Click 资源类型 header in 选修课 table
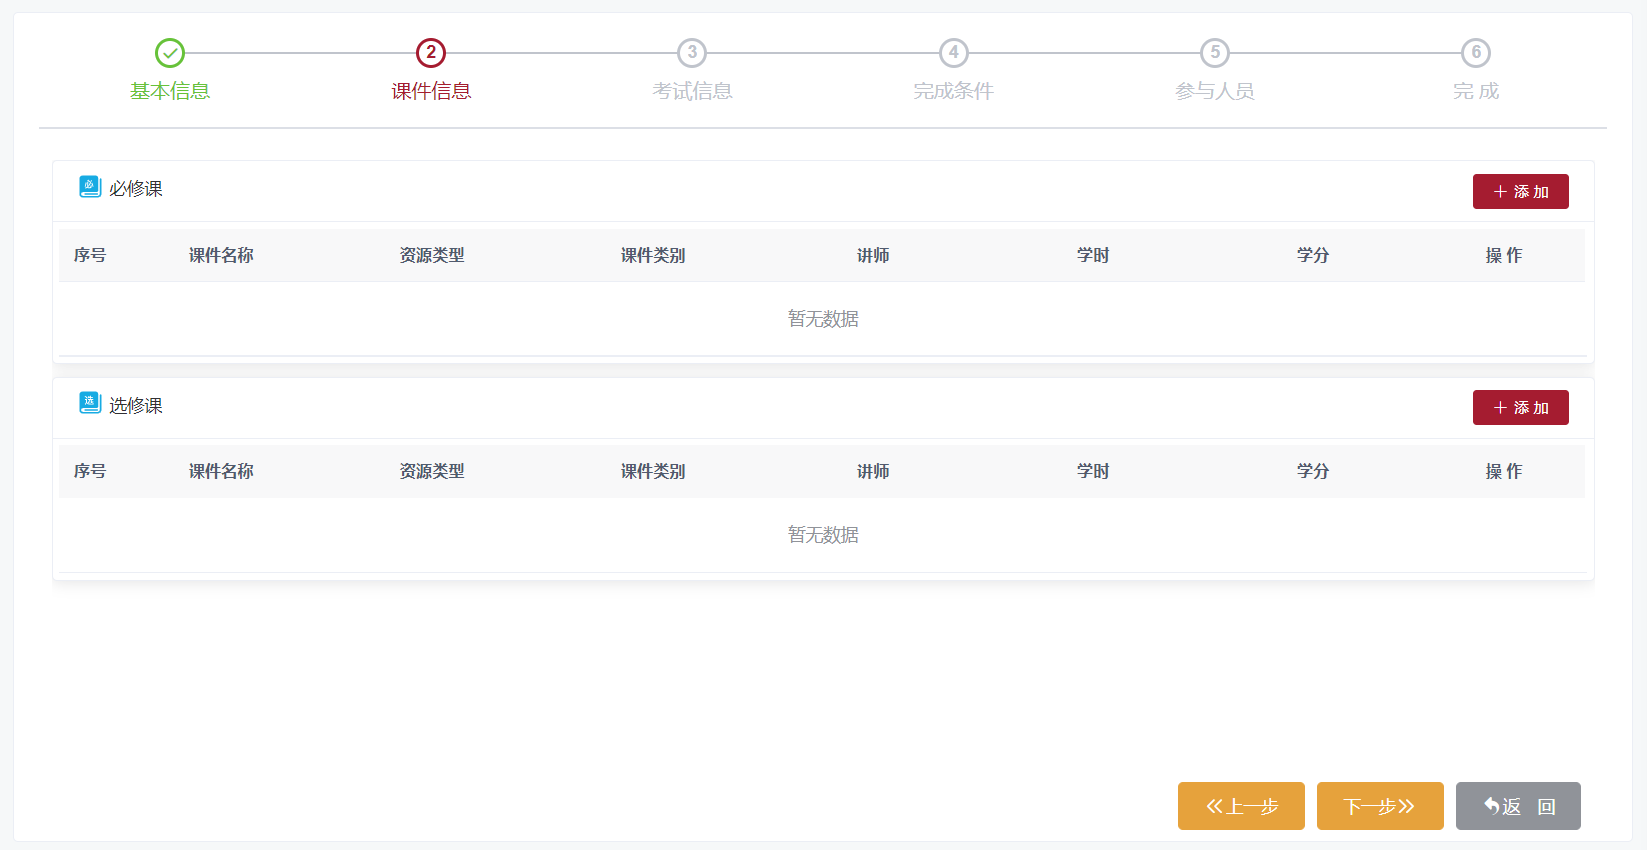1647x850 pixels. tap(432, 471)
